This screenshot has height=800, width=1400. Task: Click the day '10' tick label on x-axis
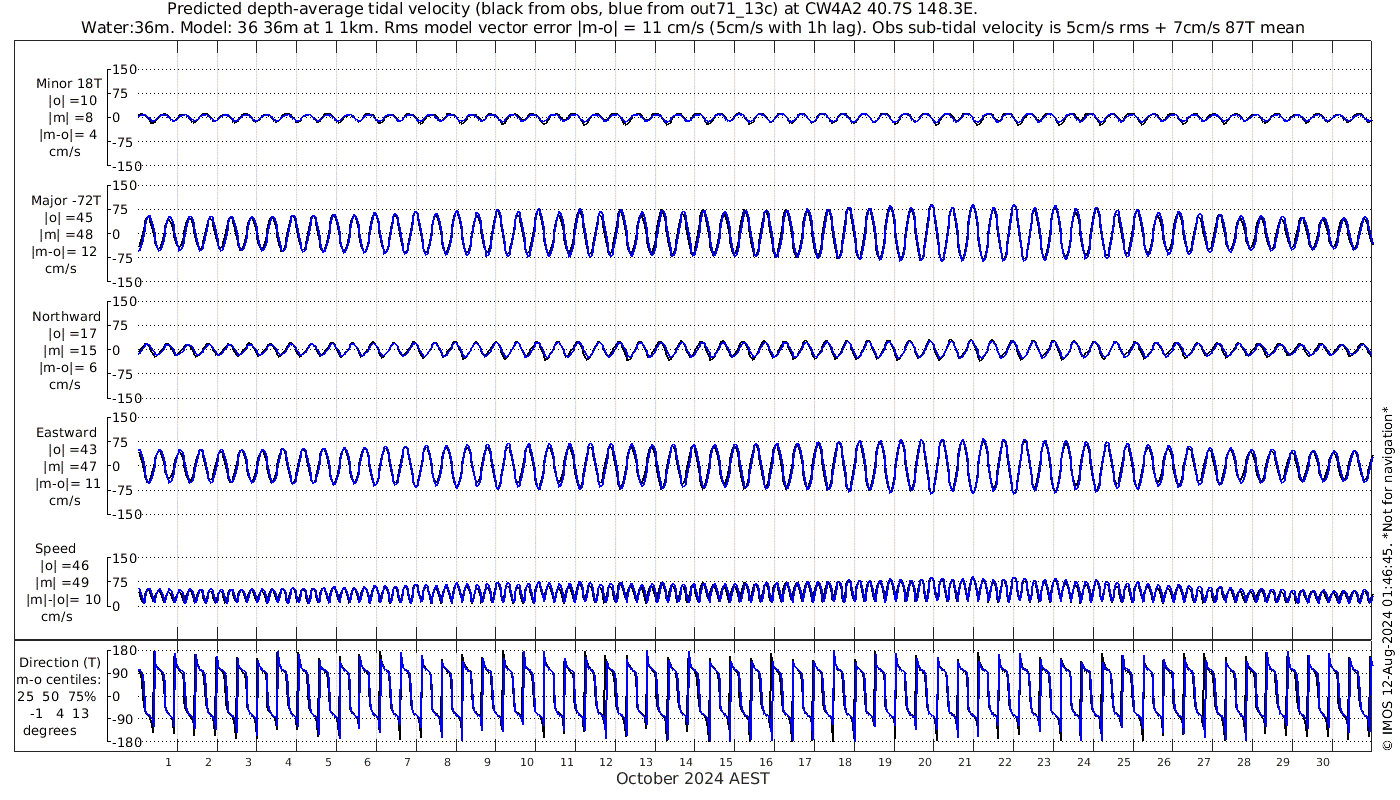click(527, 762)
